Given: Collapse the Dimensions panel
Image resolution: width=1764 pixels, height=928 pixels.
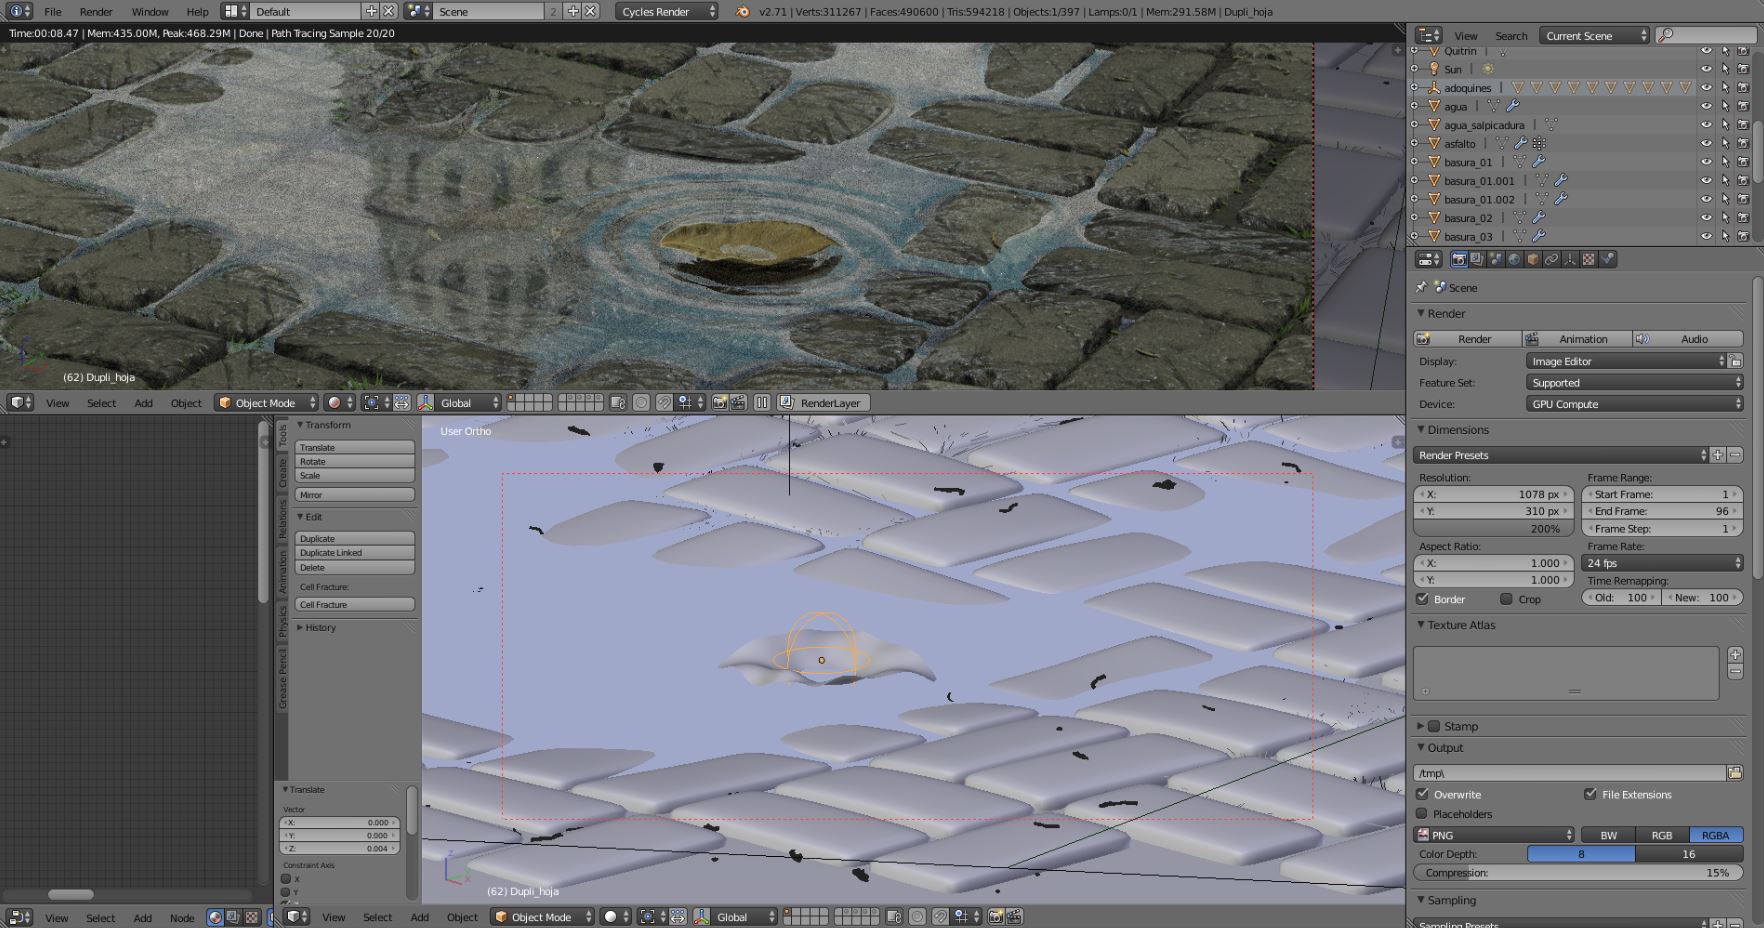Looking at the screenshot, I should click(1457, 430).
